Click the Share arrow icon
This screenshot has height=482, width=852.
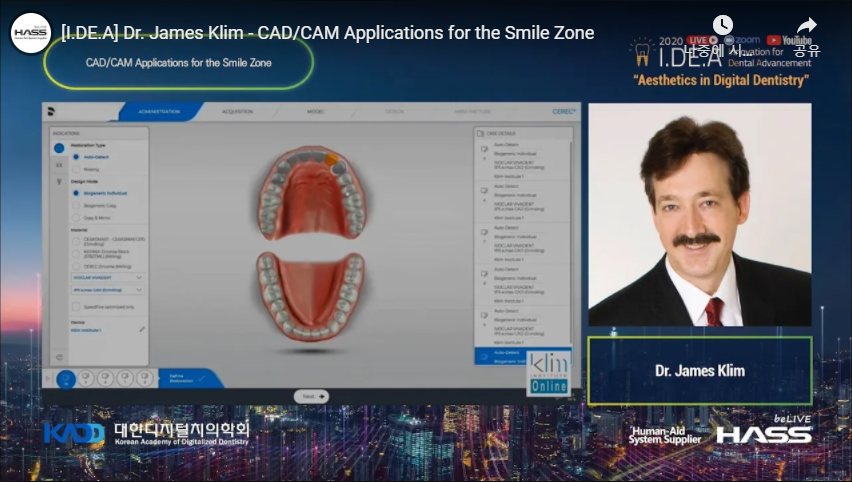tap(807, 26)
